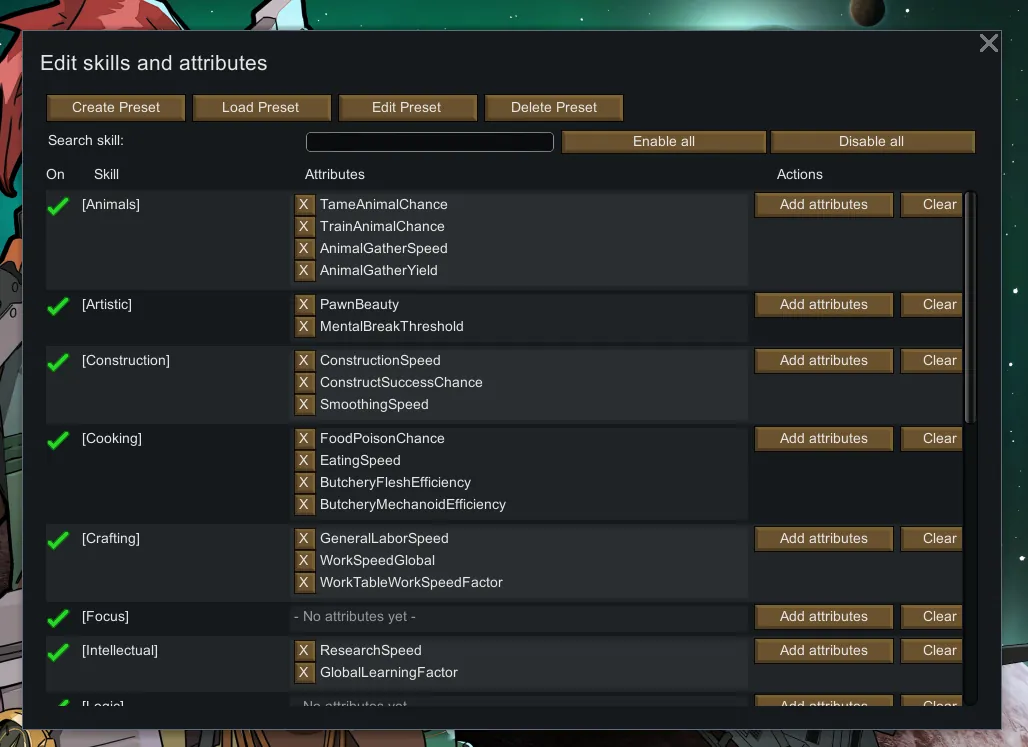Image resolution: width=1028 pixels, height=747 pixels.
Task: Click the X next to WorkSpeedGlobal
Action: (305, 560)
